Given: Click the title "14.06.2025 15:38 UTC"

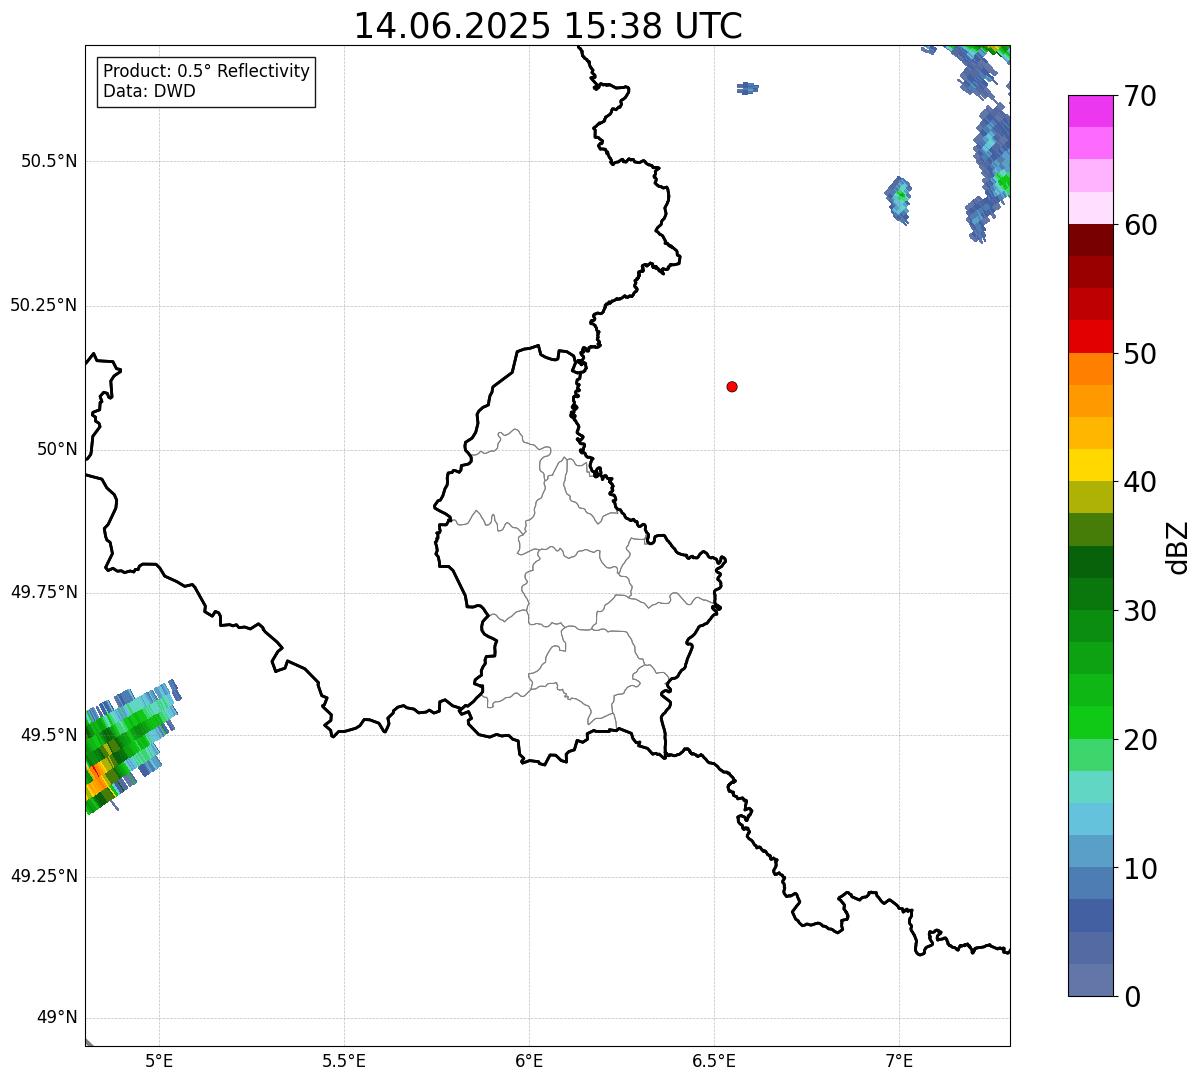Looking at the screenshot, I should pyautogui.click(x=548, y=26).
